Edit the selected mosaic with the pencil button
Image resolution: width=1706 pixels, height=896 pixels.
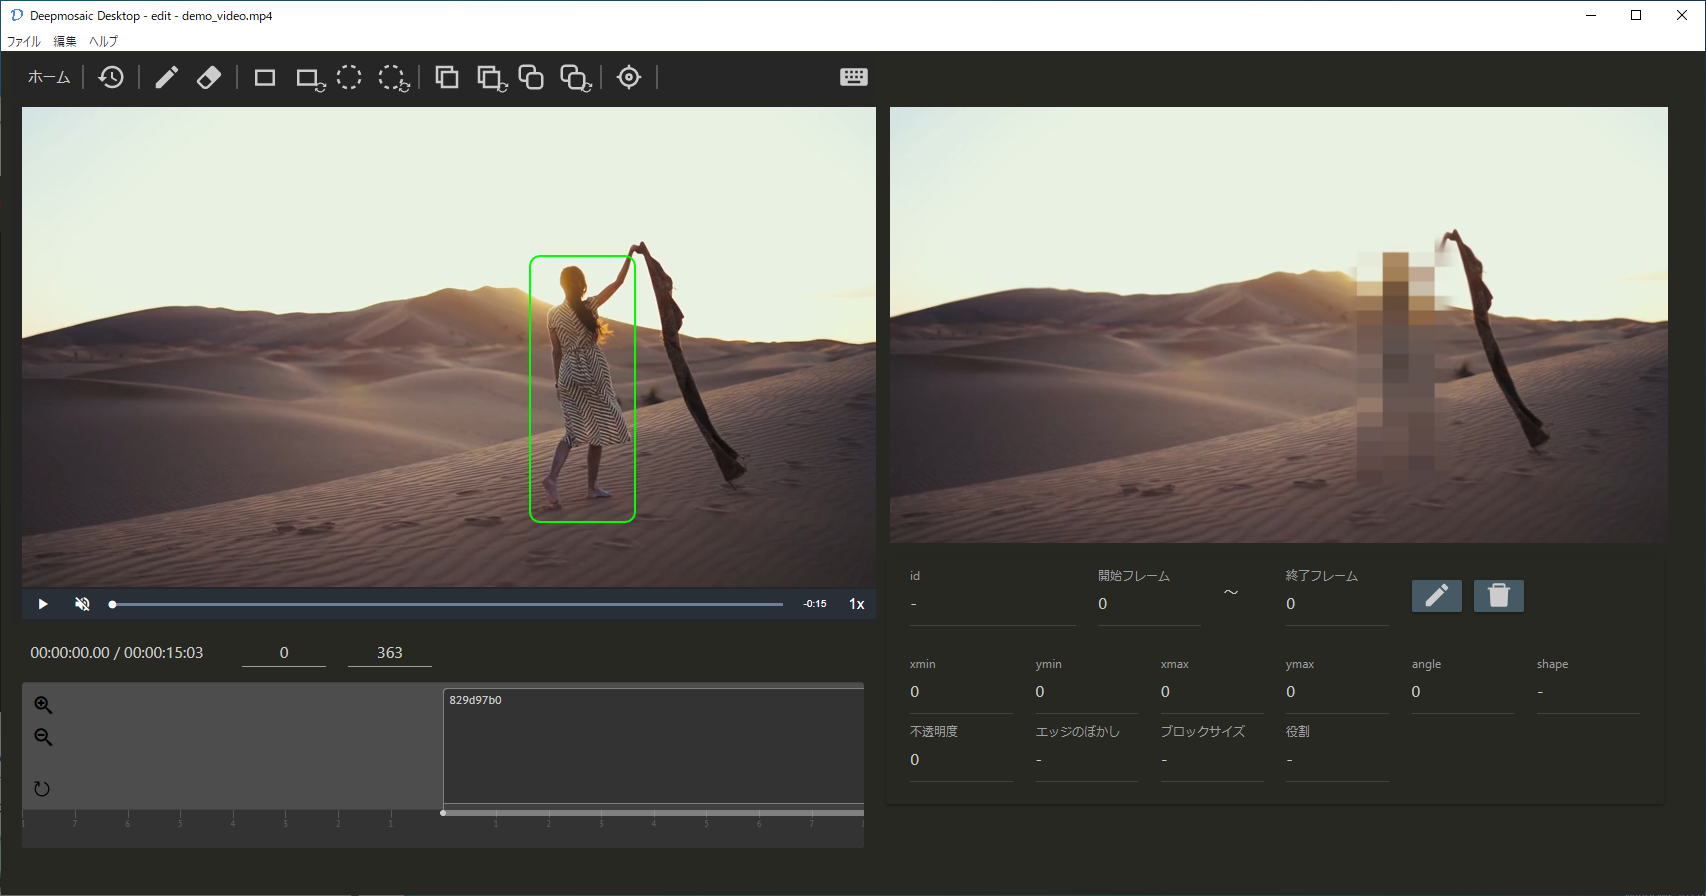(1437, 596)
